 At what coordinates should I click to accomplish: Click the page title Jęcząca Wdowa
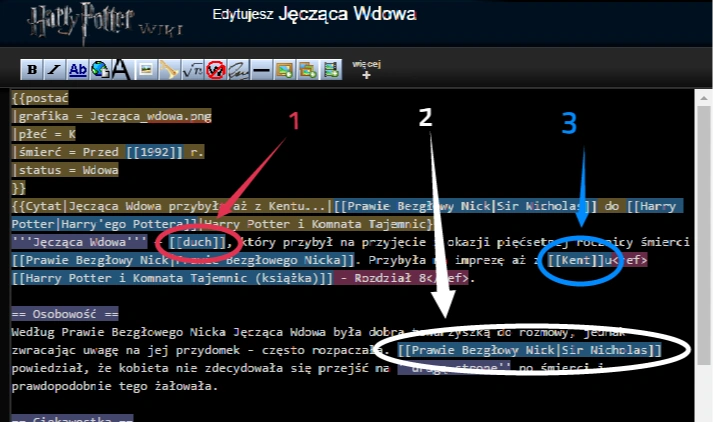tap(347, 14)
